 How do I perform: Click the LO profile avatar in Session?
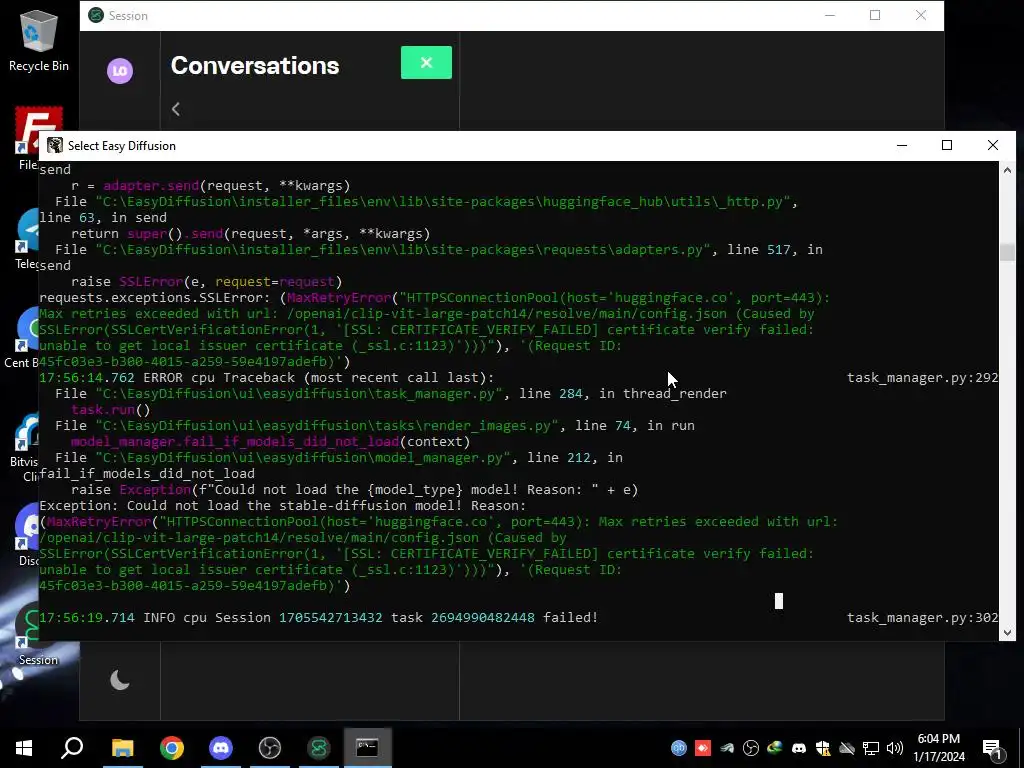[x=120, y=71]
